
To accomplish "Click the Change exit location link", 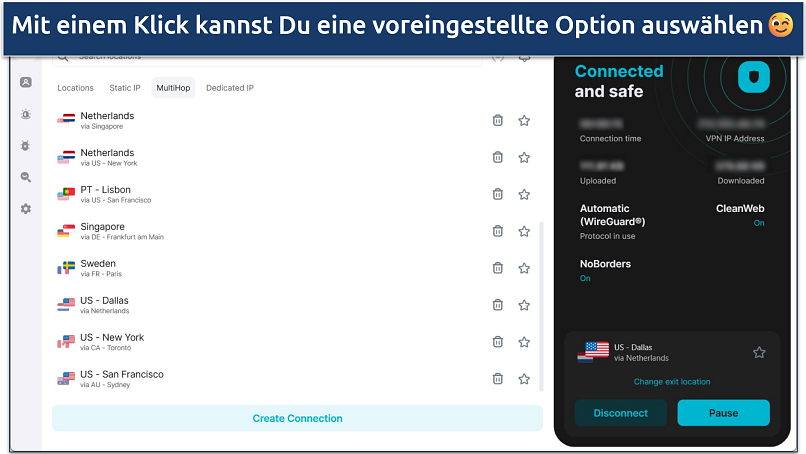I will point(672,382).
